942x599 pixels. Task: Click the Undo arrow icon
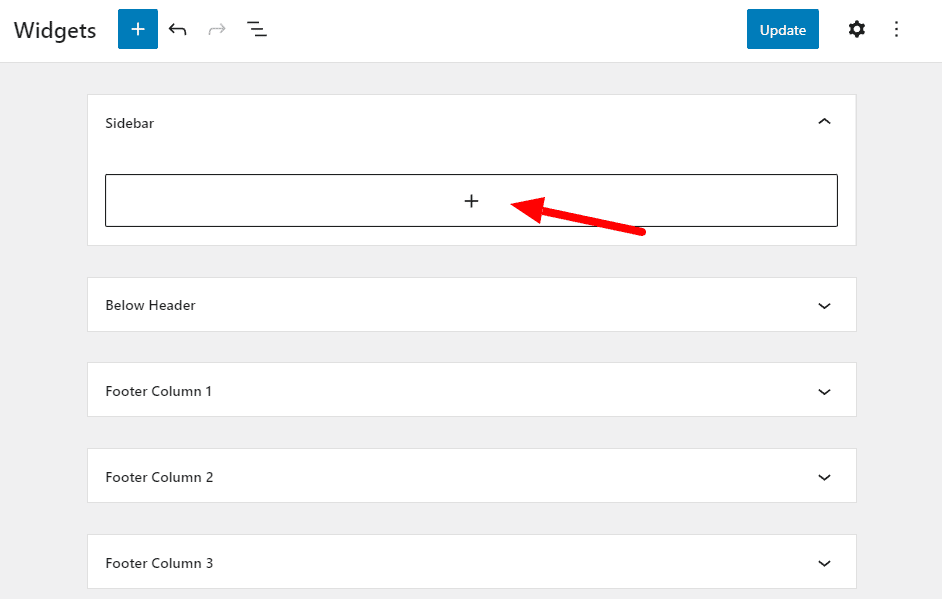[x=177, y=29]
